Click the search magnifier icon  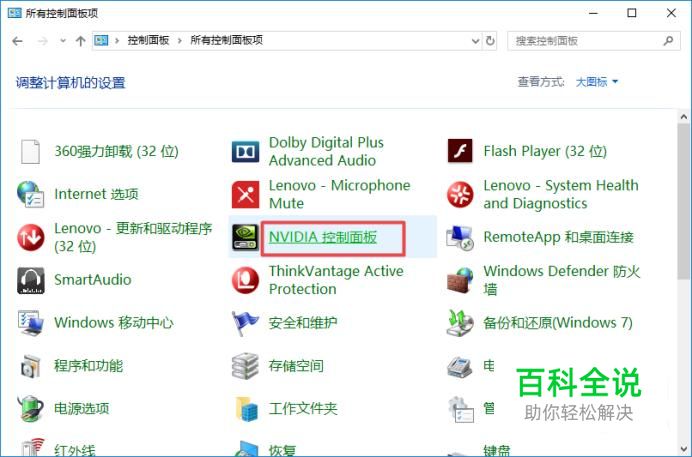(668, 41)
